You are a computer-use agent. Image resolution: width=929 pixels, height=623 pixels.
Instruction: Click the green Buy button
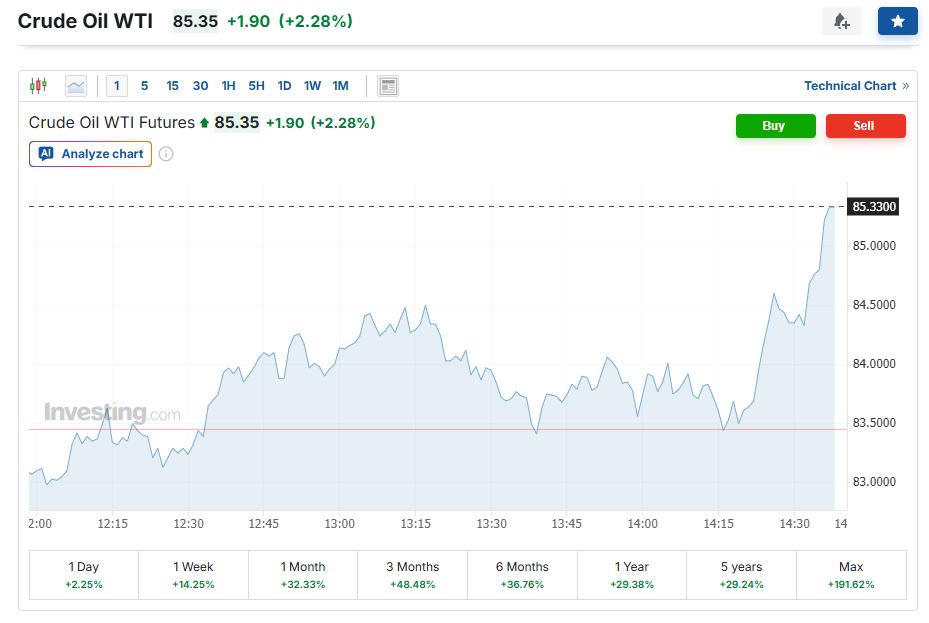point(775,126)
